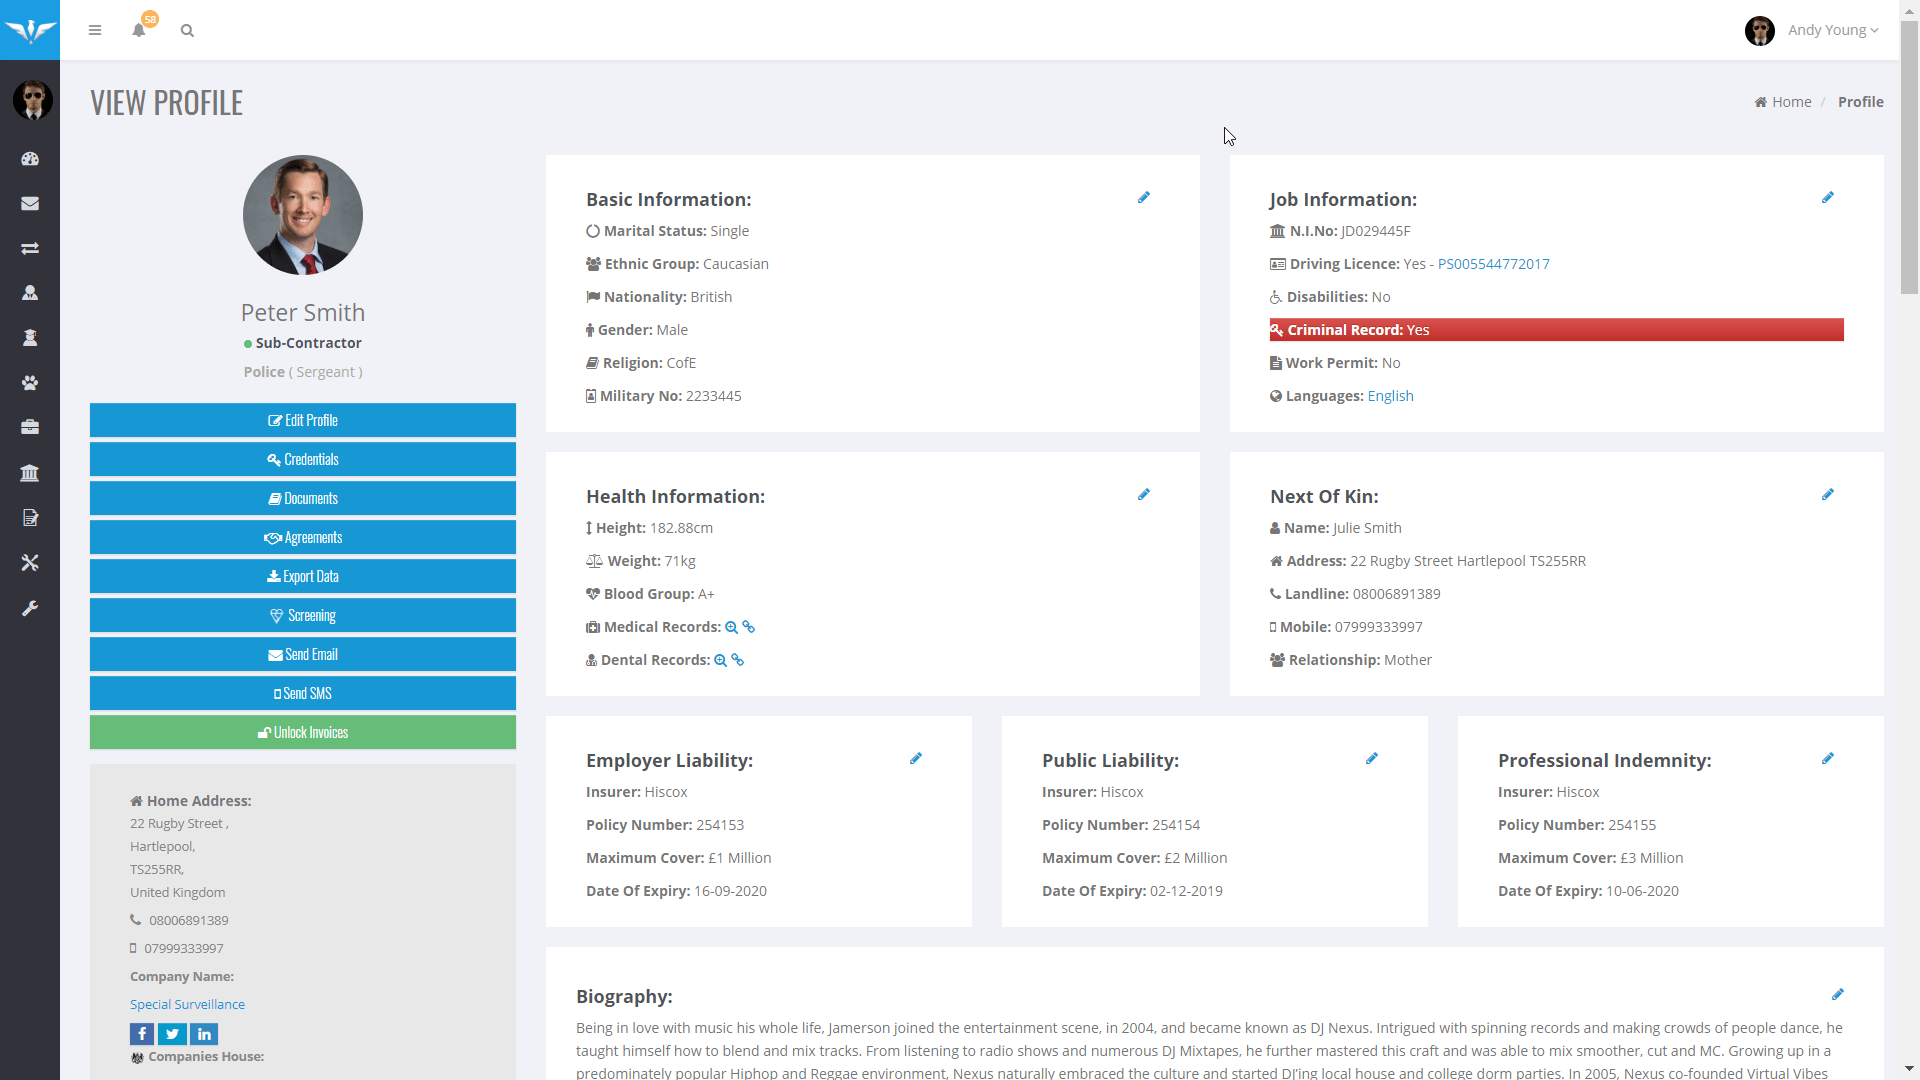This screenshot has width=1920, height=1080.
Task: Switch to the Screening section
Action: click(302, 615)
